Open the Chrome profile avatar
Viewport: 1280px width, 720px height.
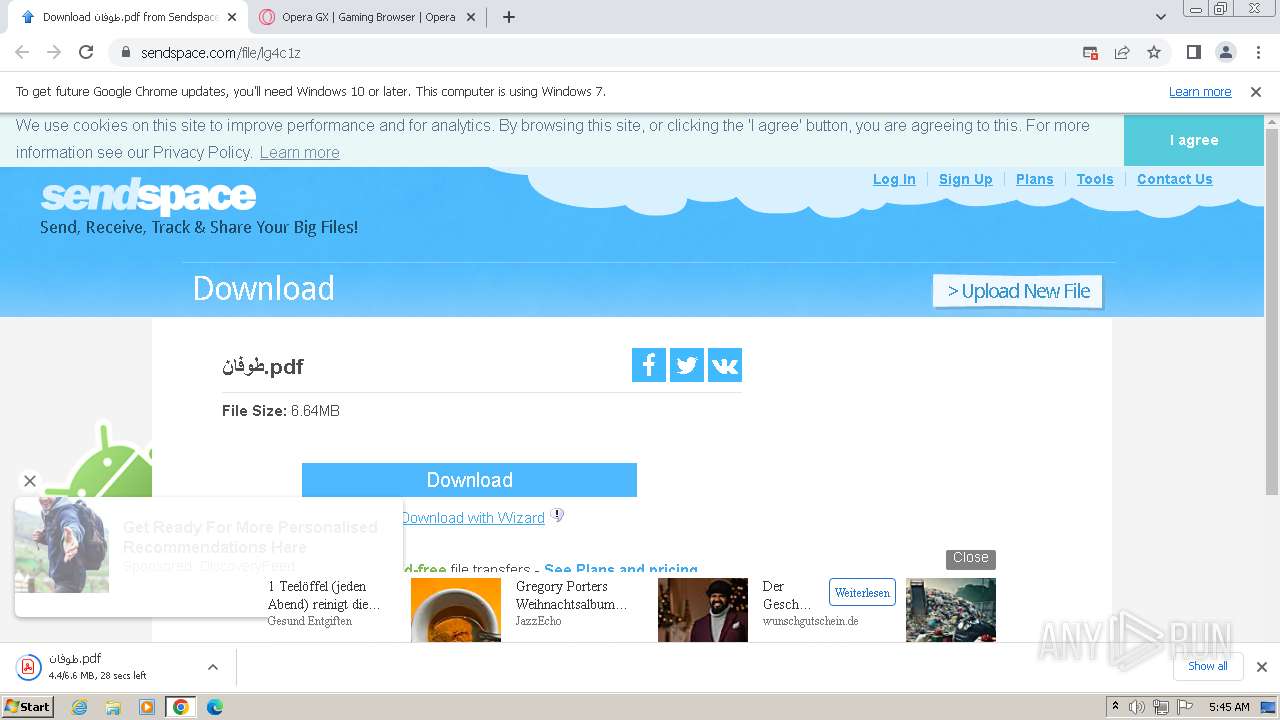[1226, 53]
